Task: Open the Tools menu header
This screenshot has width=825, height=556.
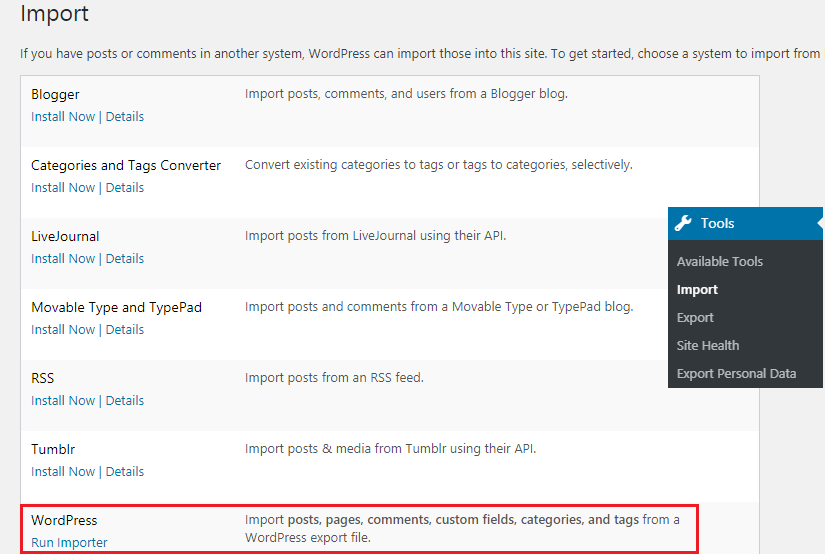Action: tap(745, 223)
